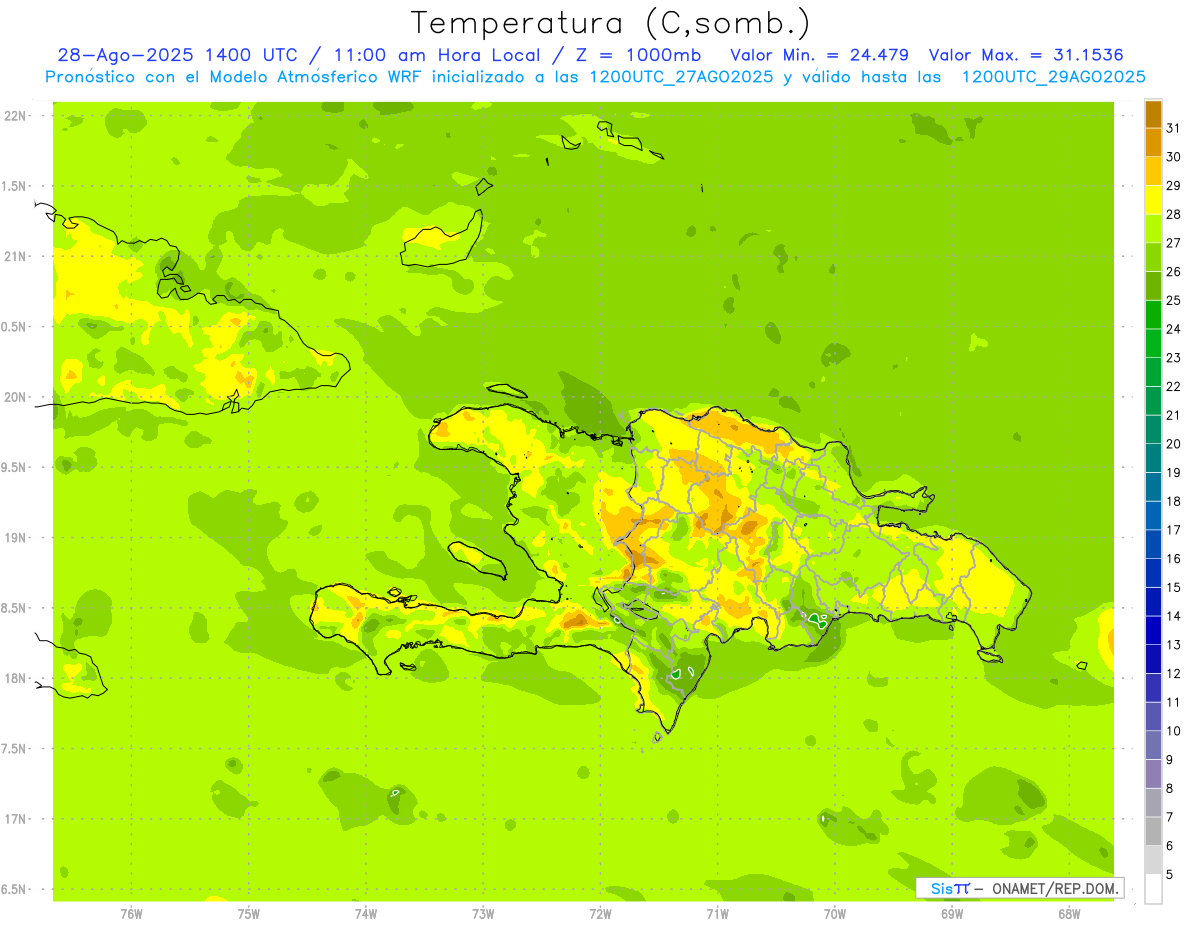Click the "21N" latitude label
The image size is (1200, 927).
(15, 256)
